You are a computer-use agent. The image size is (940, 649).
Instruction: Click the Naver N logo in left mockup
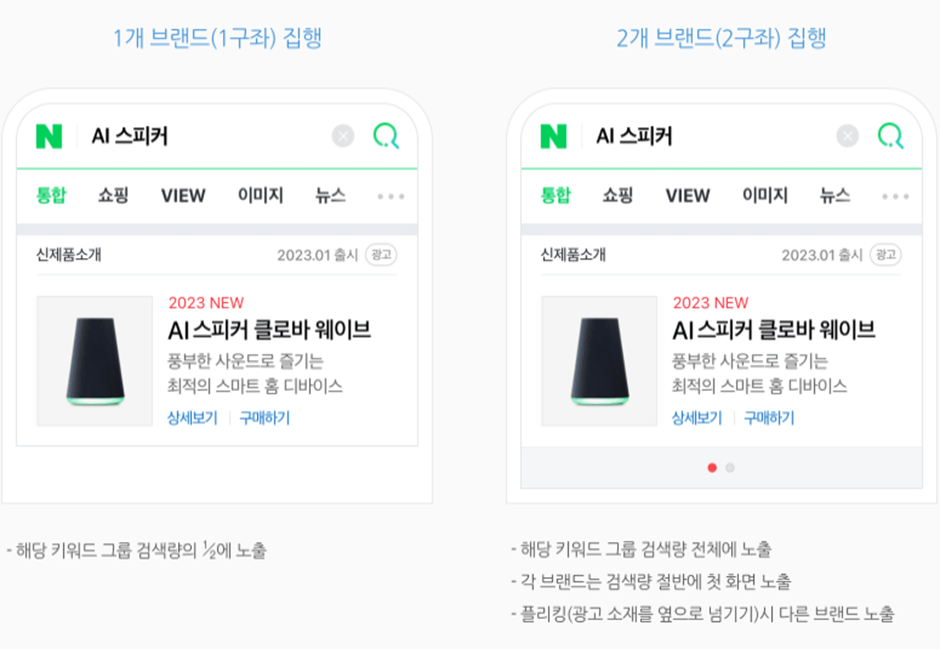click(49, 137)
